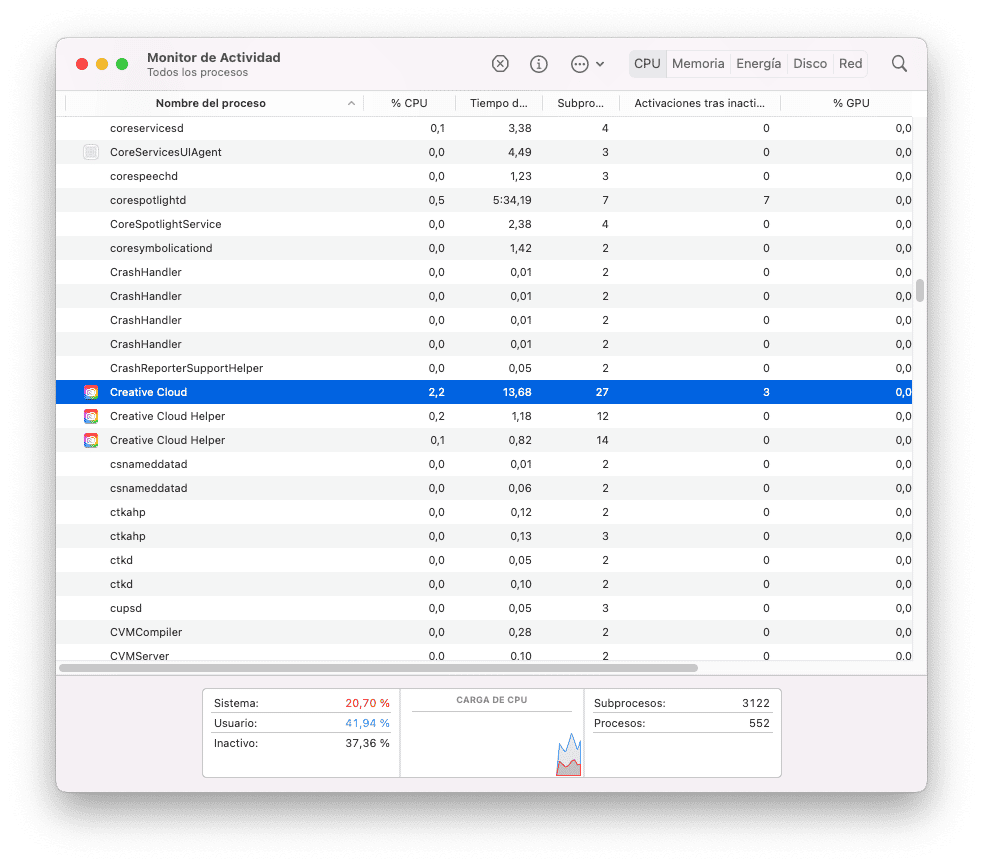Sort by Activaciones tras inacti... column

[700, 103]
